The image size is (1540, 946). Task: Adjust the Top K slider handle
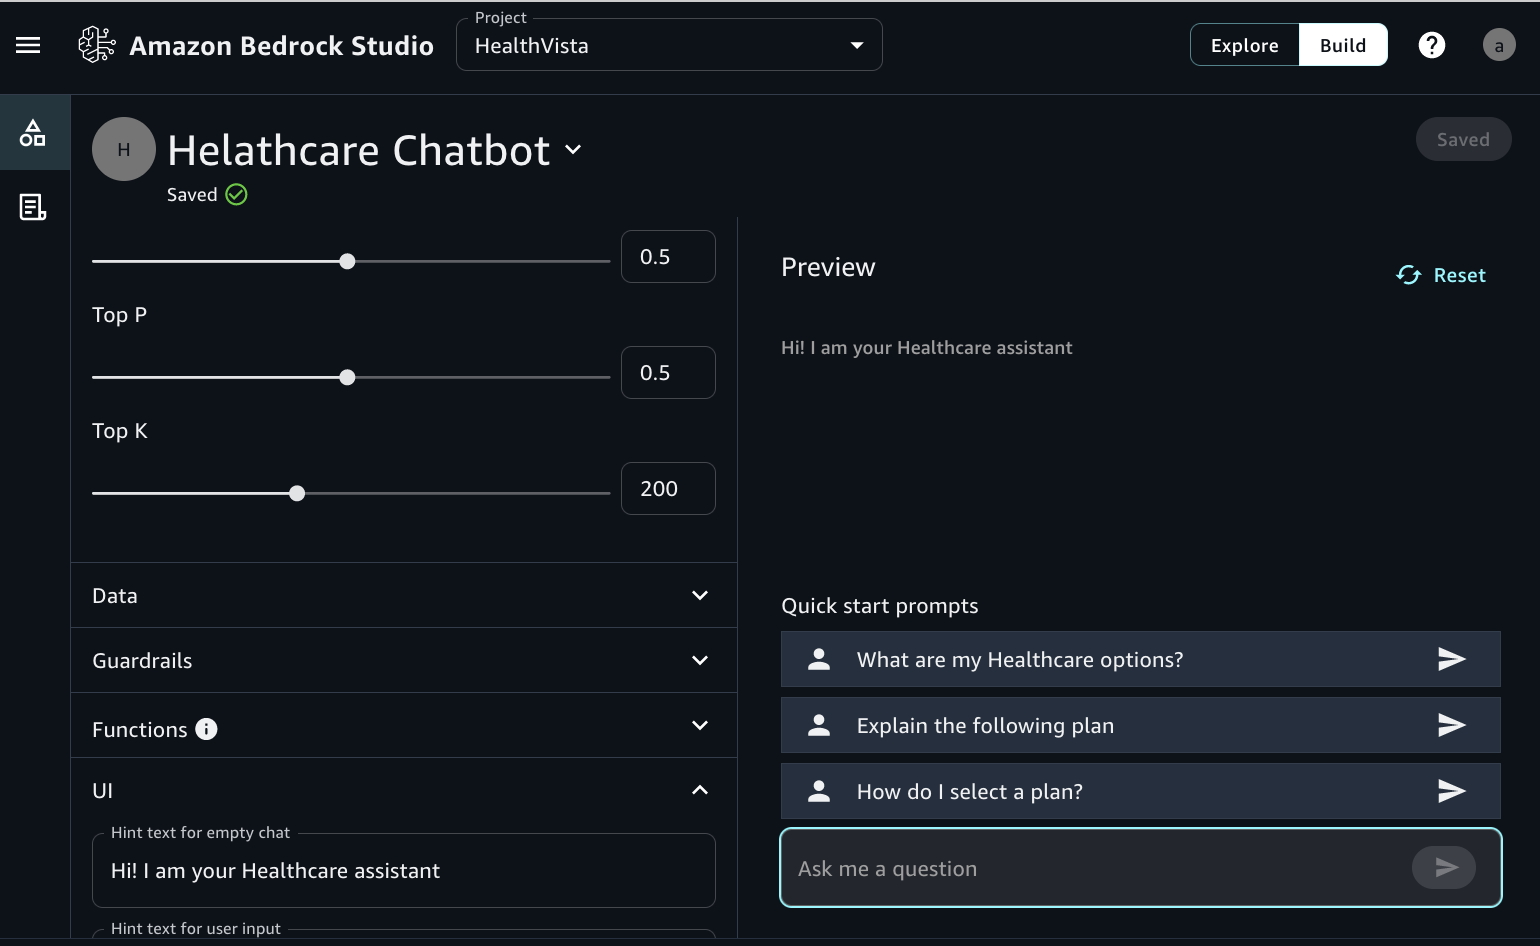[297, 493]
